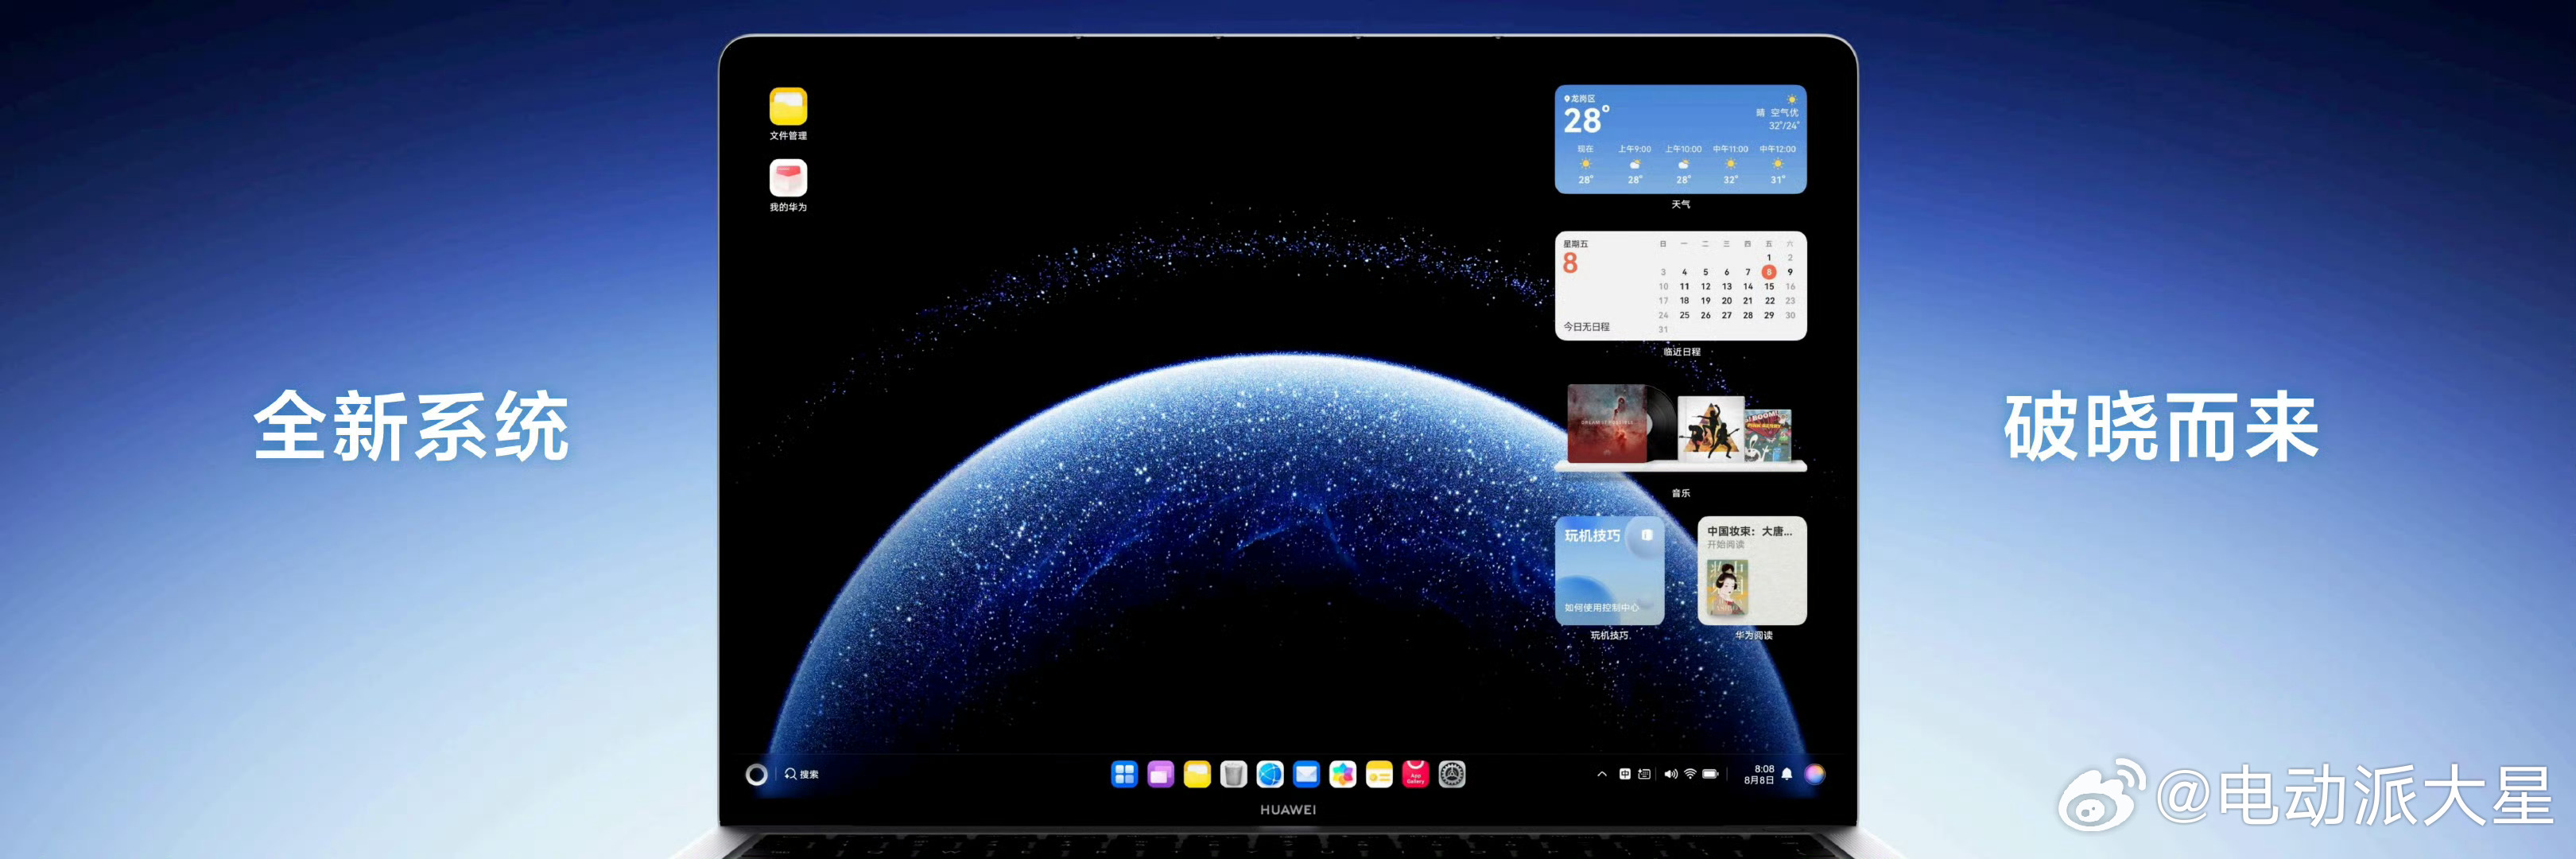Click the circular start button in taskbar
The image size is (2576, 859).
pos(757,774)
